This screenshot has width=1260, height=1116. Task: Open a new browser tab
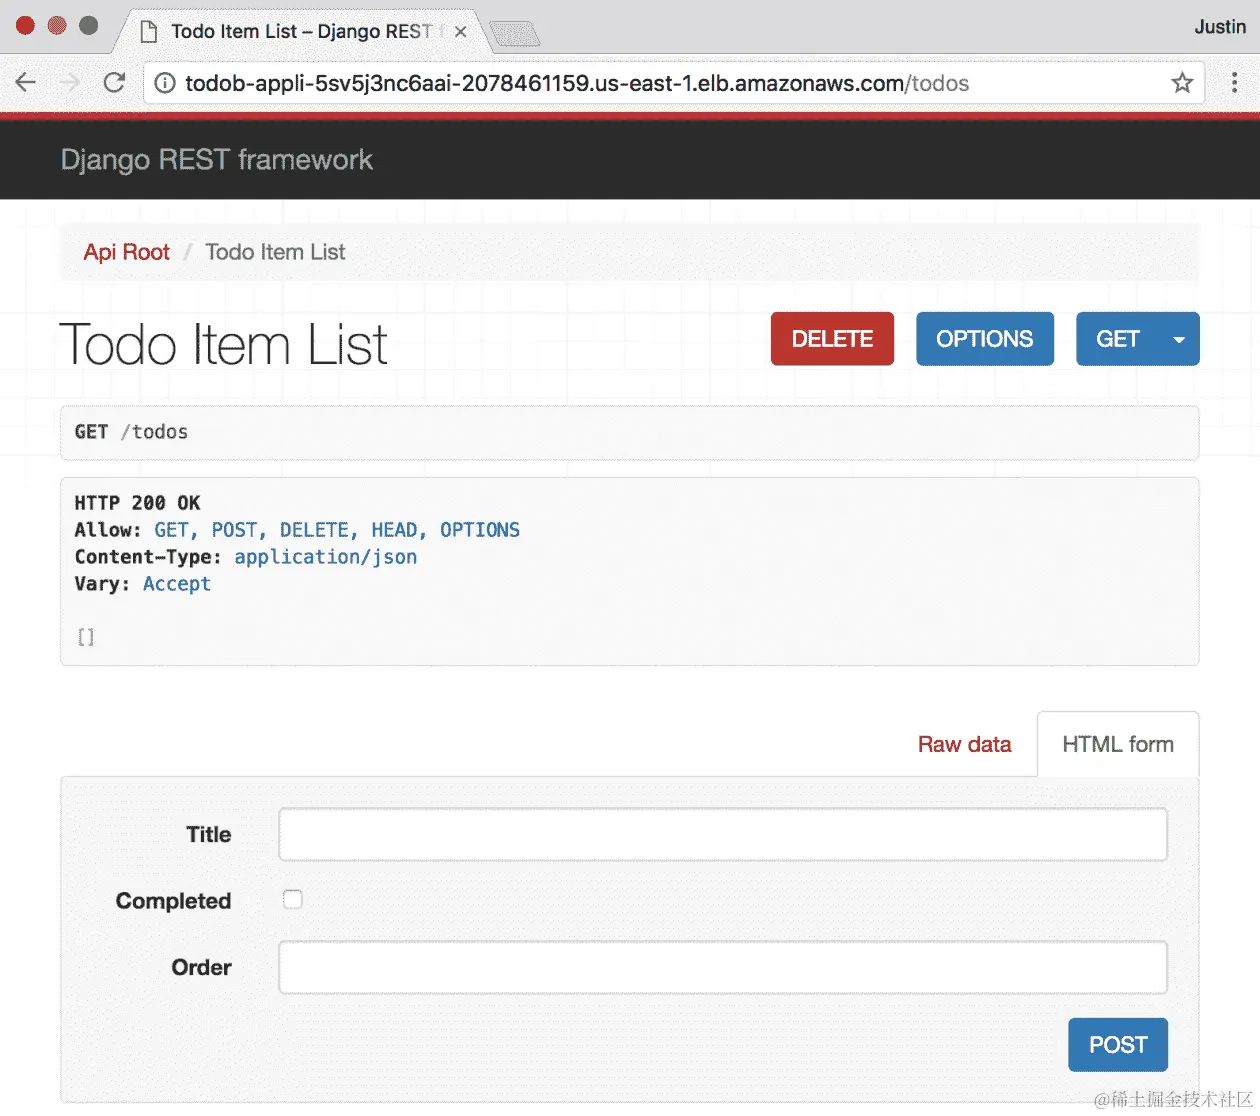(x=514, y=34)
